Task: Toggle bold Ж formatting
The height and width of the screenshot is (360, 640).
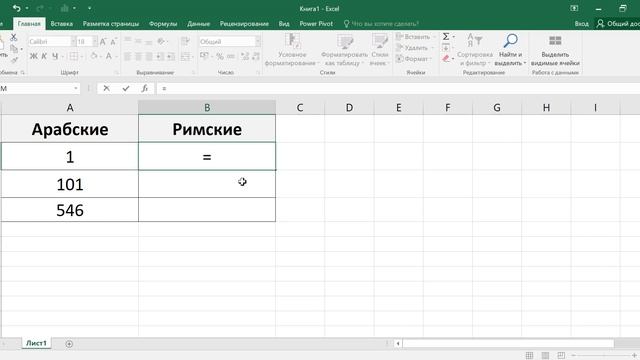Action: (33, 56)
